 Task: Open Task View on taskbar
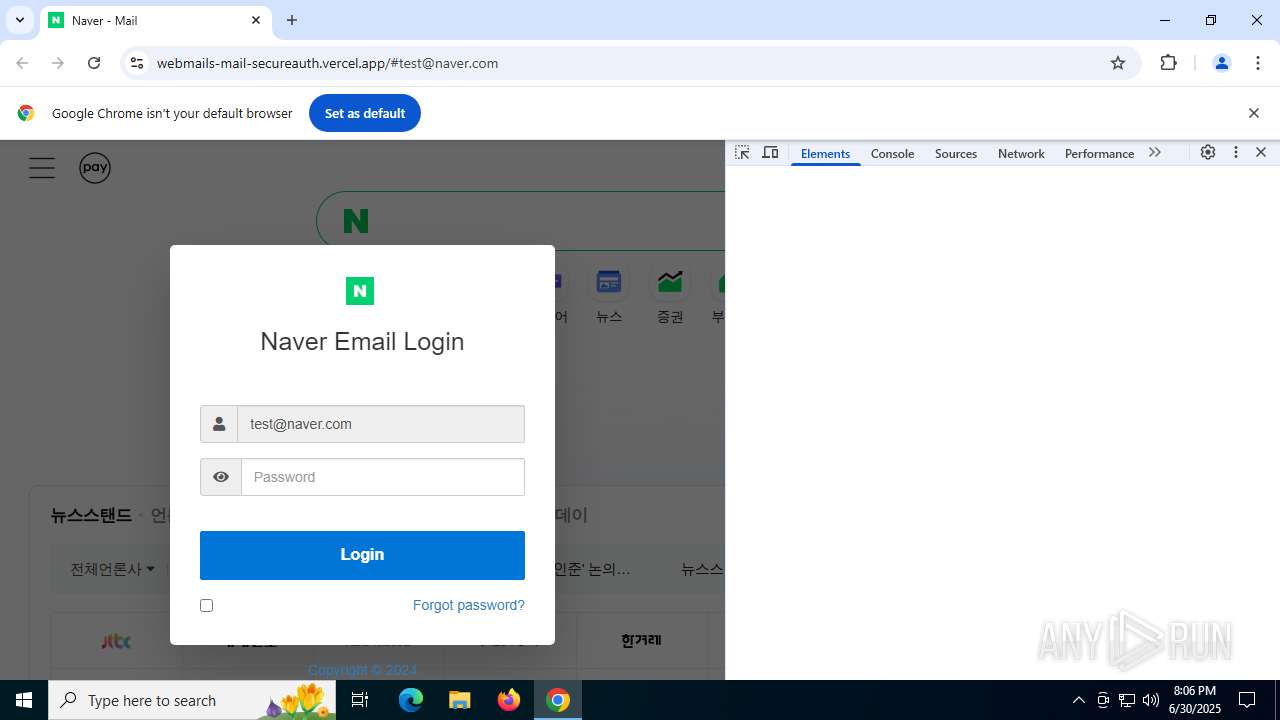(x=360, y=700)
